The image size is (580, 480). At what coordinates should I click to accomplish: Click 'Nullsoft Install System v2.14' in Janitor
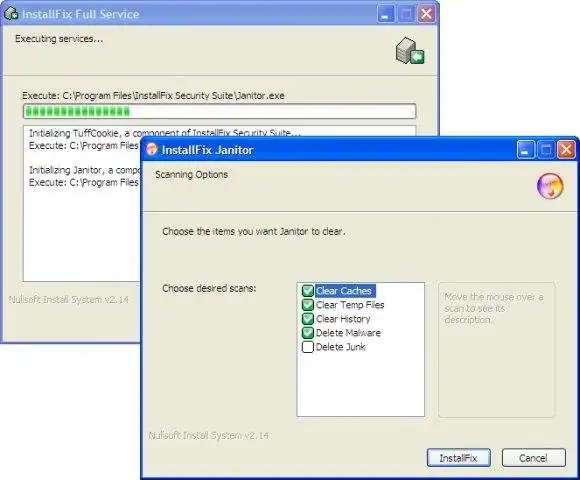[x=209, y=435]
